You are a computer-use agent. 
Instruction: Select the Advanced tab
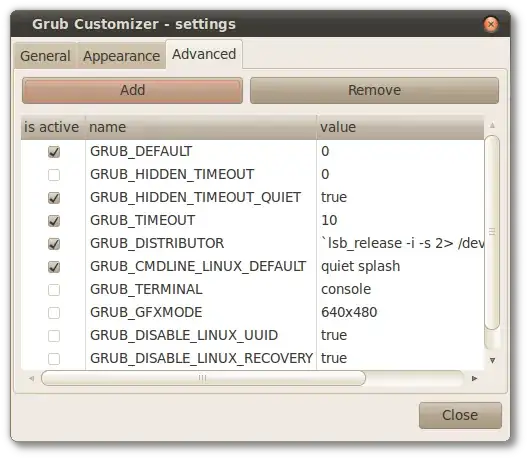tap(204, 54)
